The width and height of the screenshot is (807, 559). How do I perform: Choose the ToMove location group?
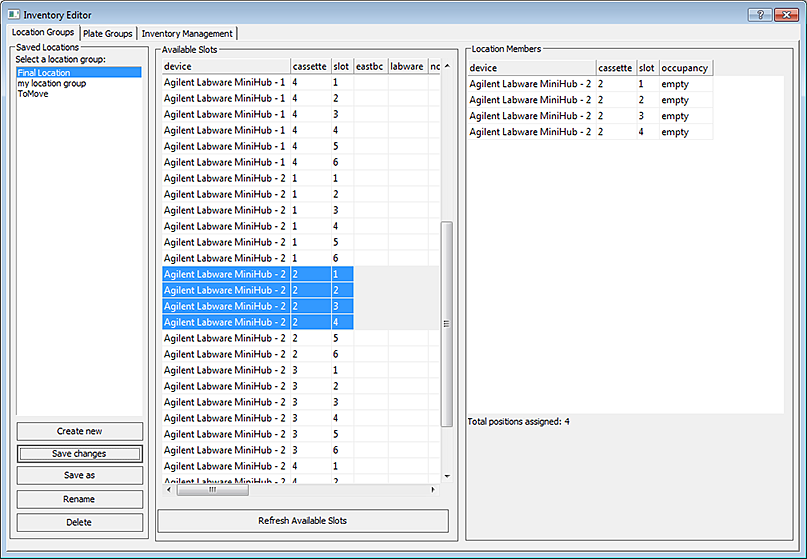pyautogui.click(x=32, y=94)
